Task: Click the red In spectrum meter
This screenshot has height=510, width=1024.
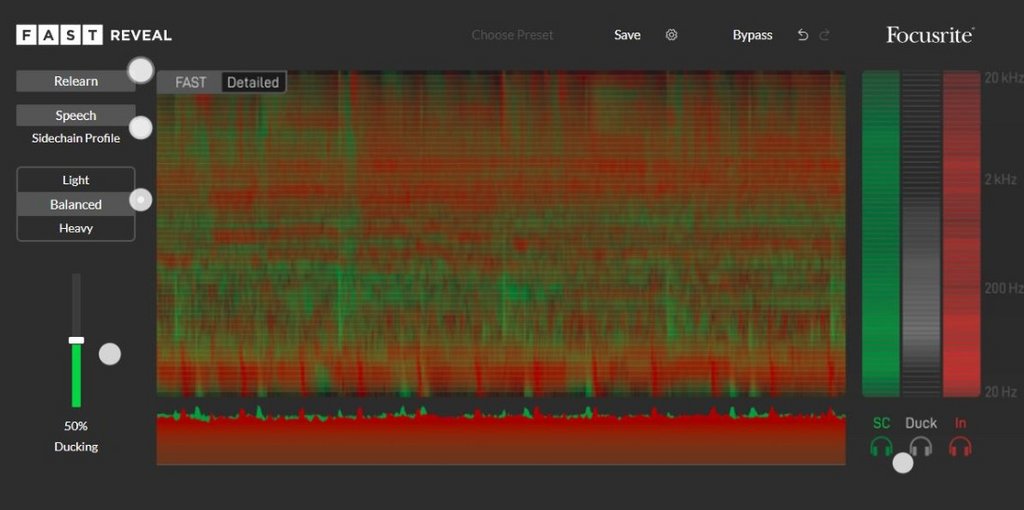Action: click(x=962, y=234)
